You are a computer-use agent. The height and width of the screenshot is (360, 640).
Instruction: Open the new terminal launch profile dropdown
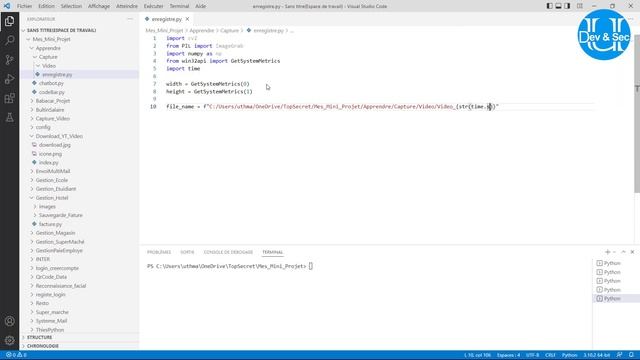click(x=614, y=252)
